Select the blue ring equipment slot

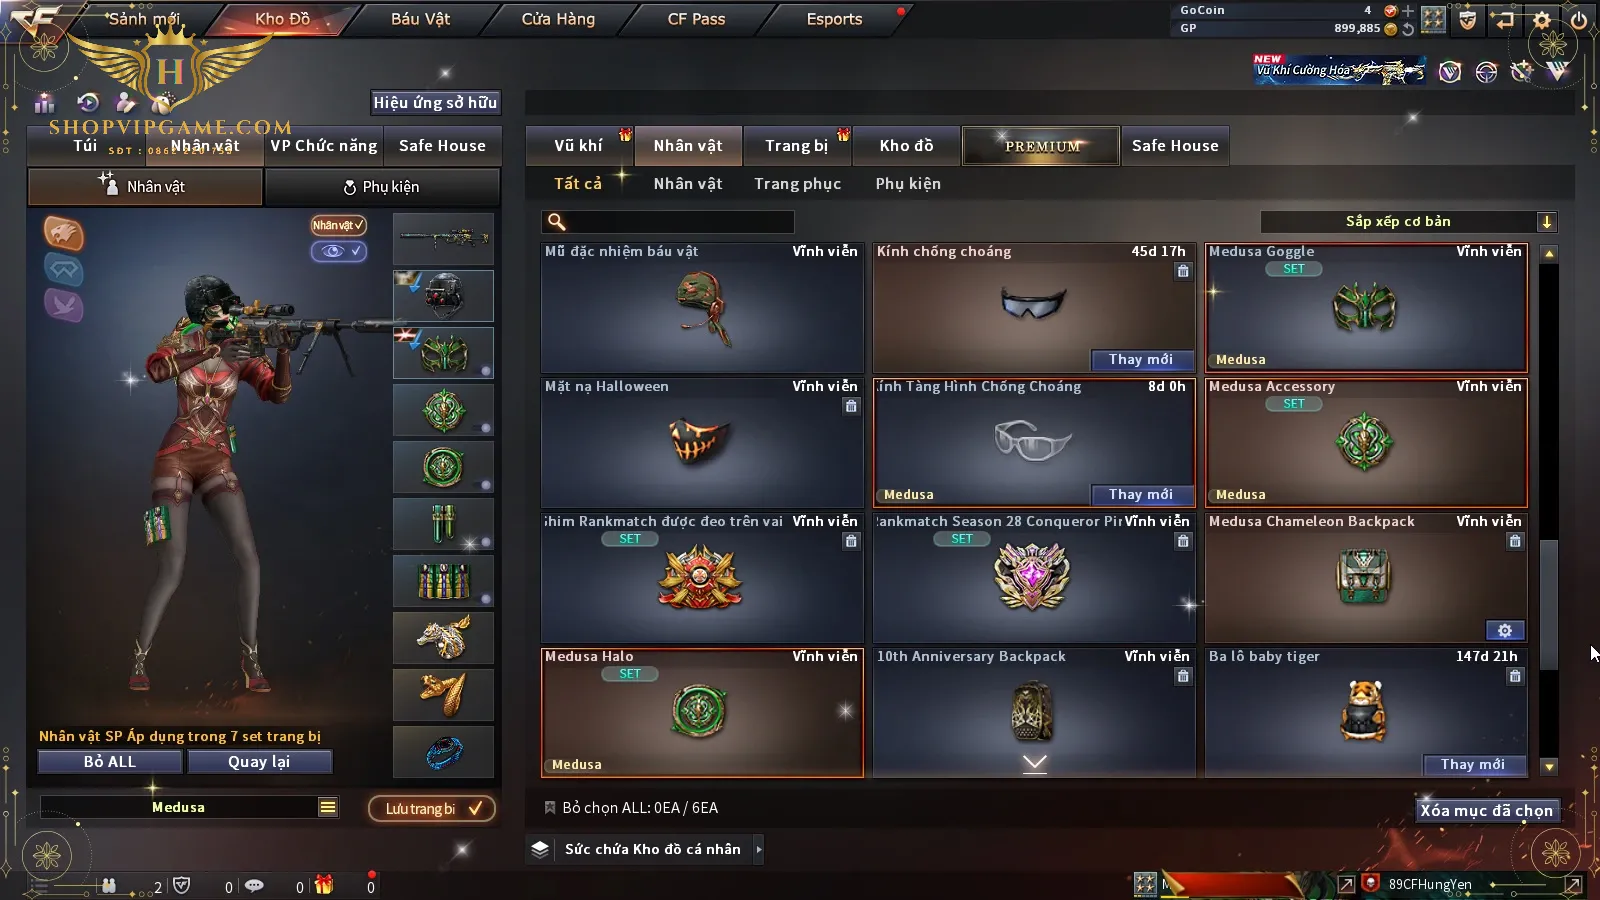[x=444, y=752]
